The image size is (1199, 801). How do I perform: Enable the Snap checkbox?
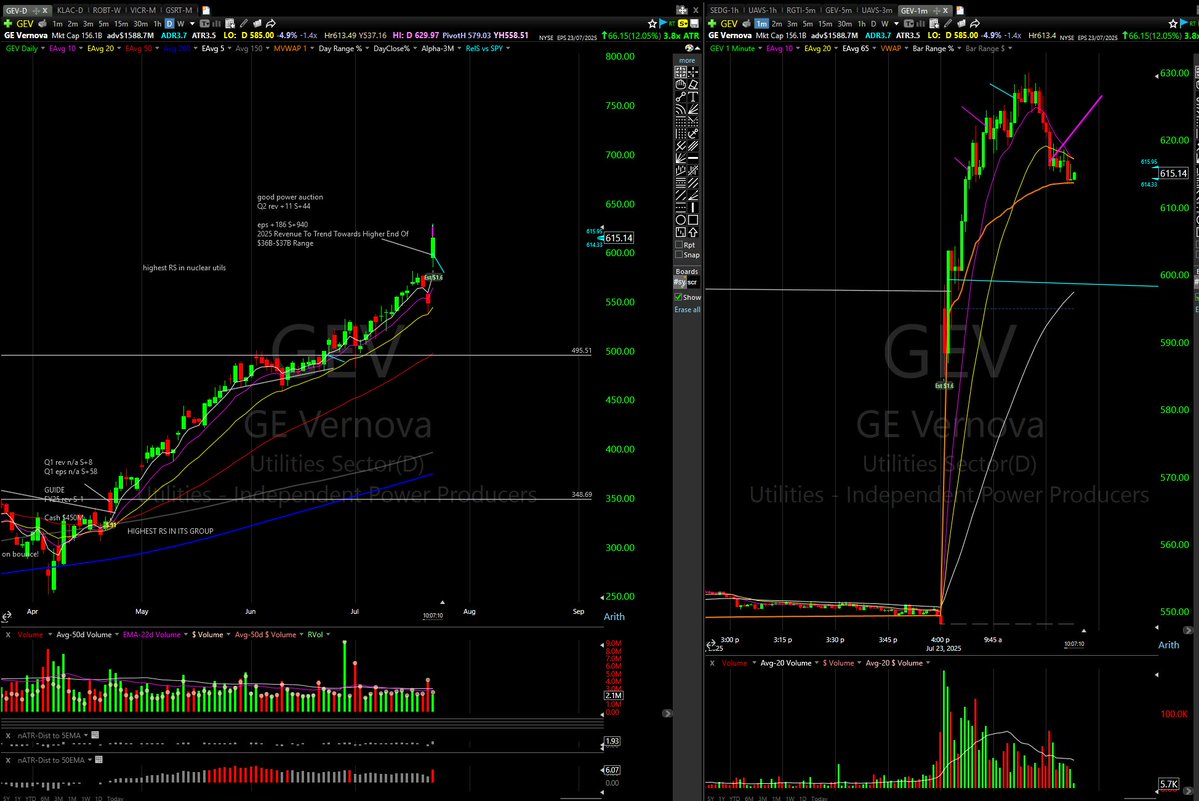pyautogui.click(x=679, y=255)
